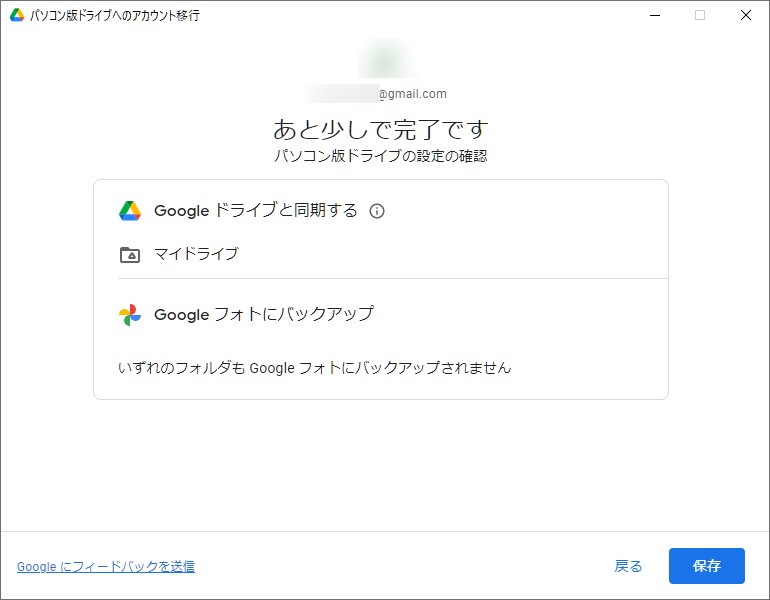The width and height of the screenshot is (770, 600).
Task: Close the account migration window
Action: point(745,15)
